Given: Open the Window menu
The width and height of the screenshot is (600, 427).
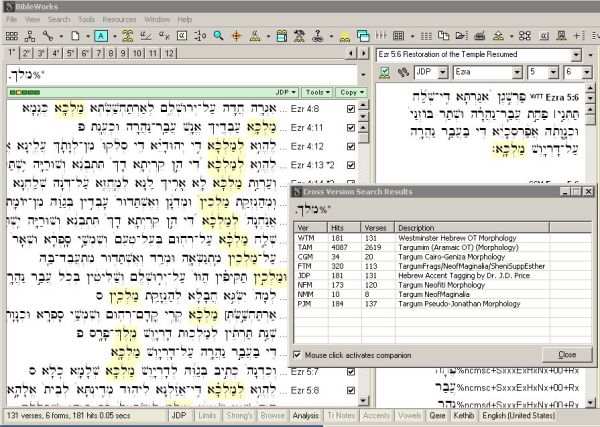Looking at the screenshot, I should click(157, 20).
